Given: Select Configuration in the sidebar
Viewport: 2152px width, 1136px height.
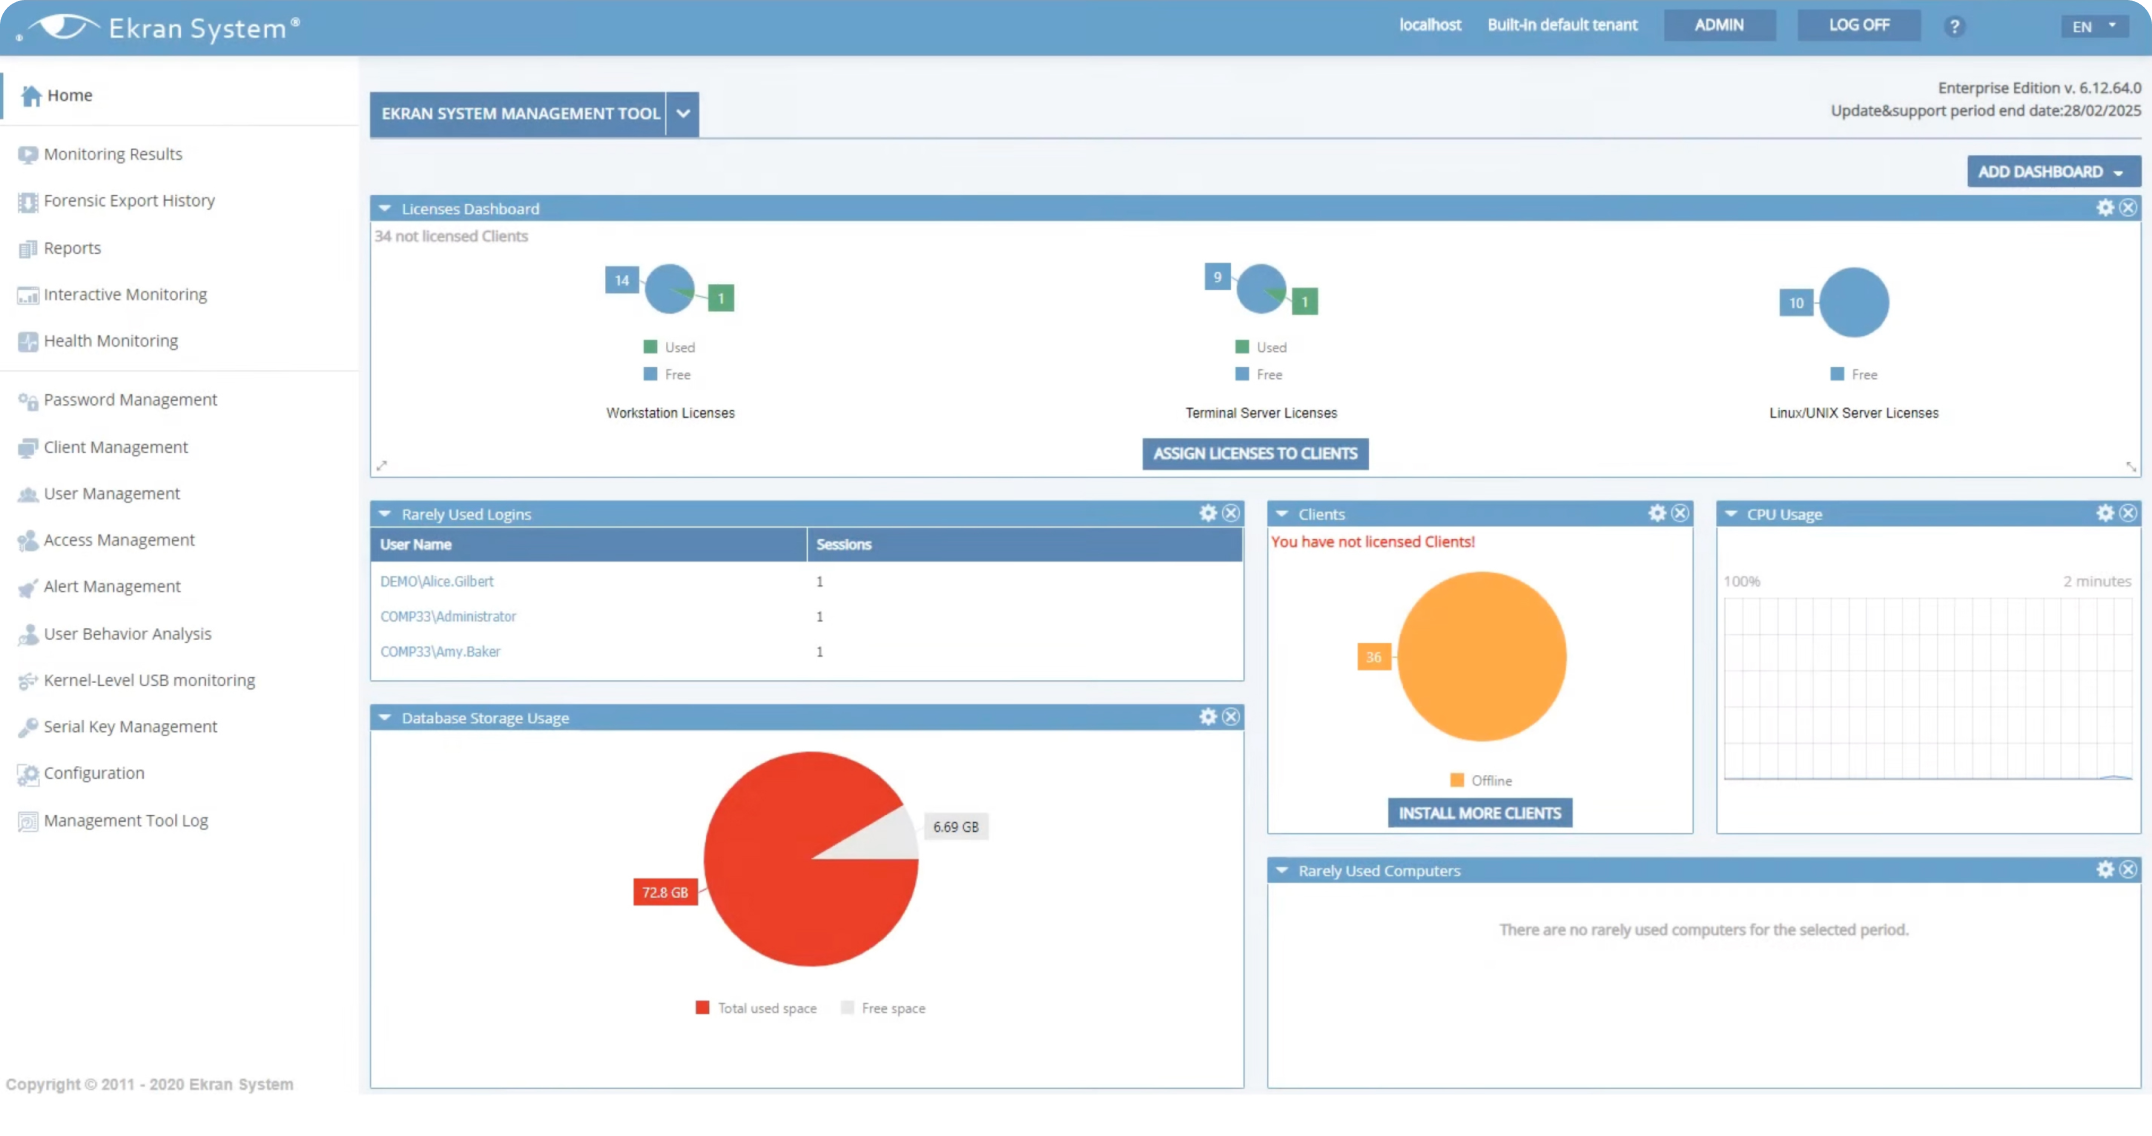Looking at the screenshot, I should (x=94, y=773).
